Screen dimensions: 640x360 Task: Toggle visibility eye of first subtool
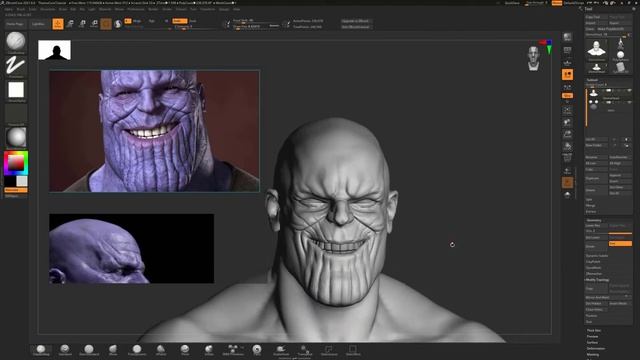pyautogui.click(x=629, y=91)
